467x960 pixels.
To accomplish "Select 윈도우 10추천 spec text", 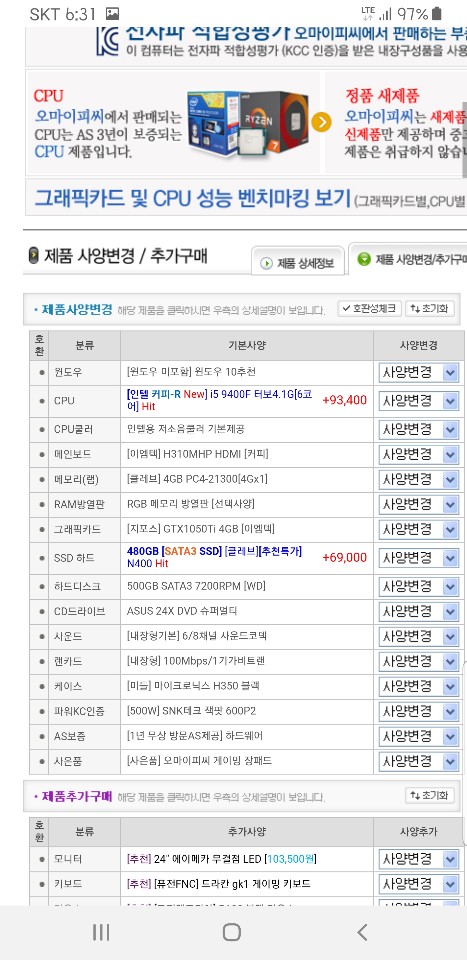I will (191, 372).
